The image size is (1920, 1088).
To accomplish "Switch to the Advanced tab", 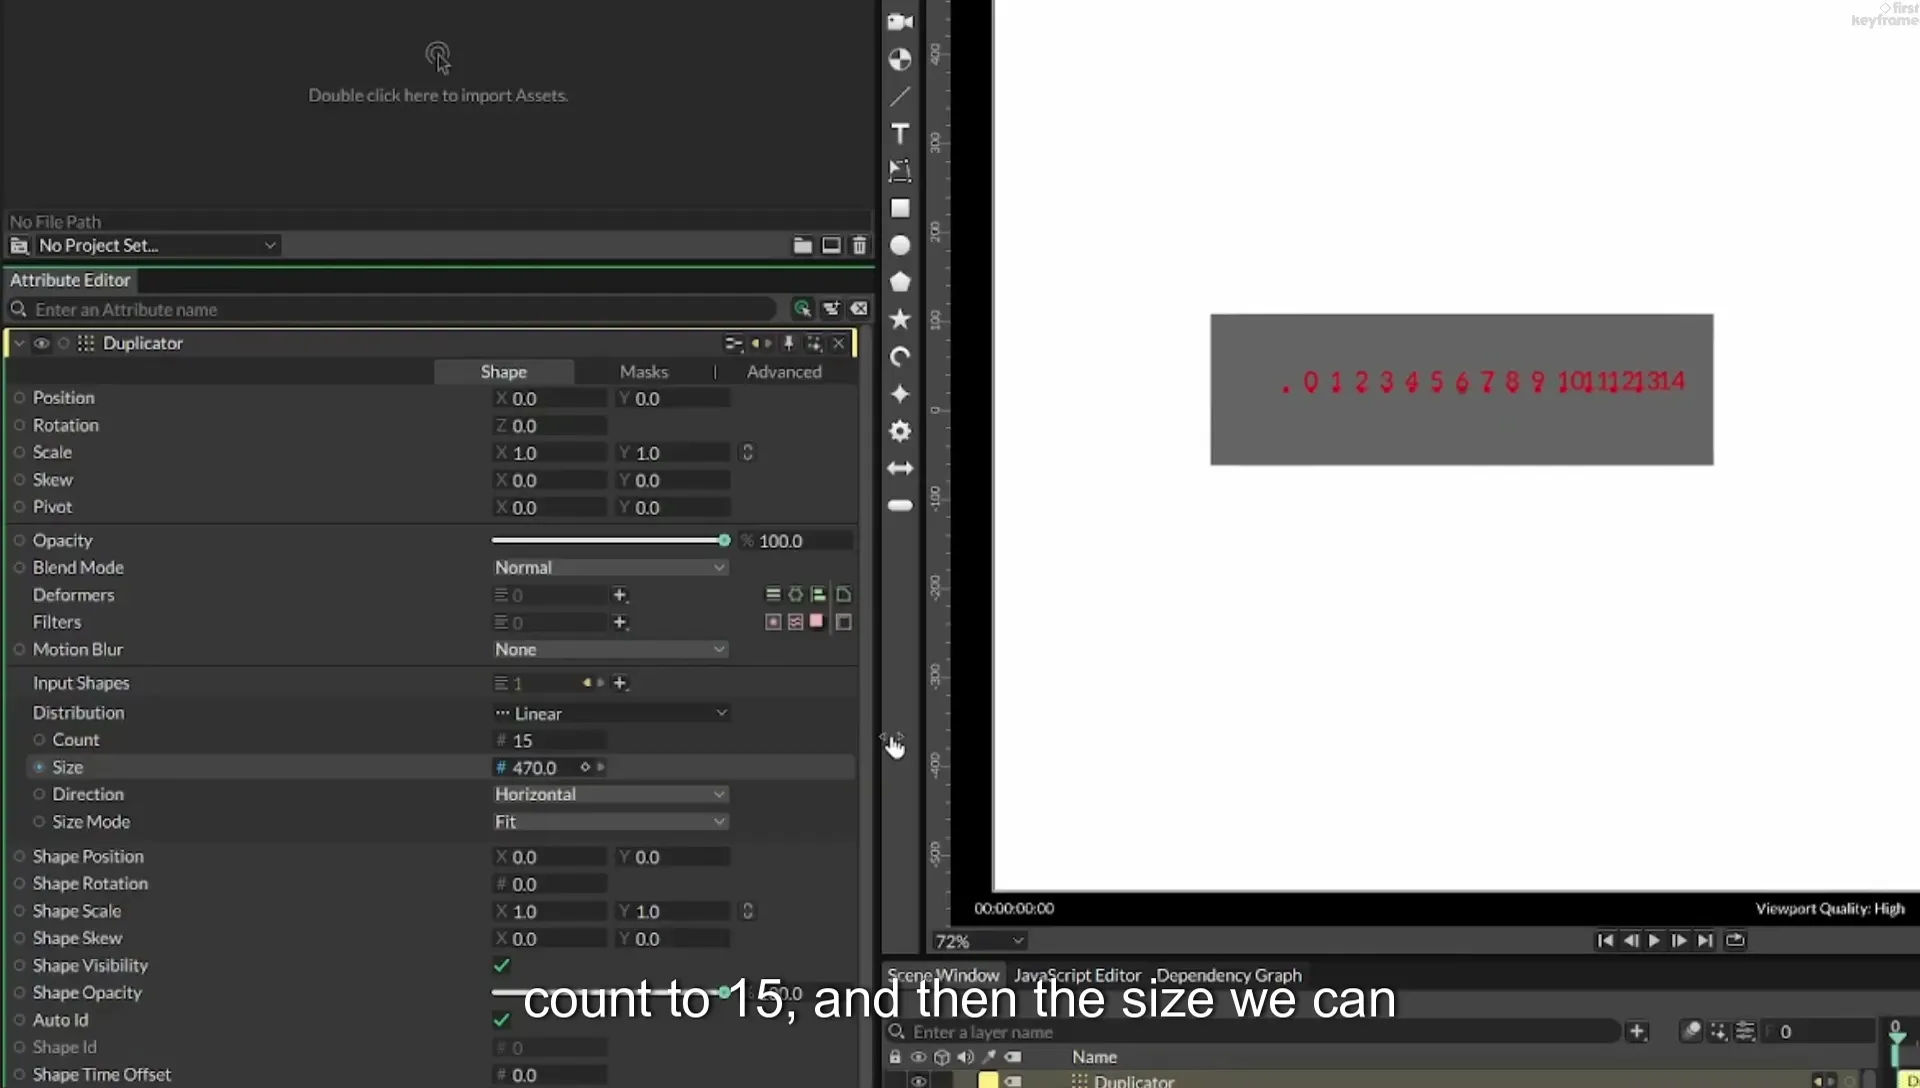I will 784,371.
